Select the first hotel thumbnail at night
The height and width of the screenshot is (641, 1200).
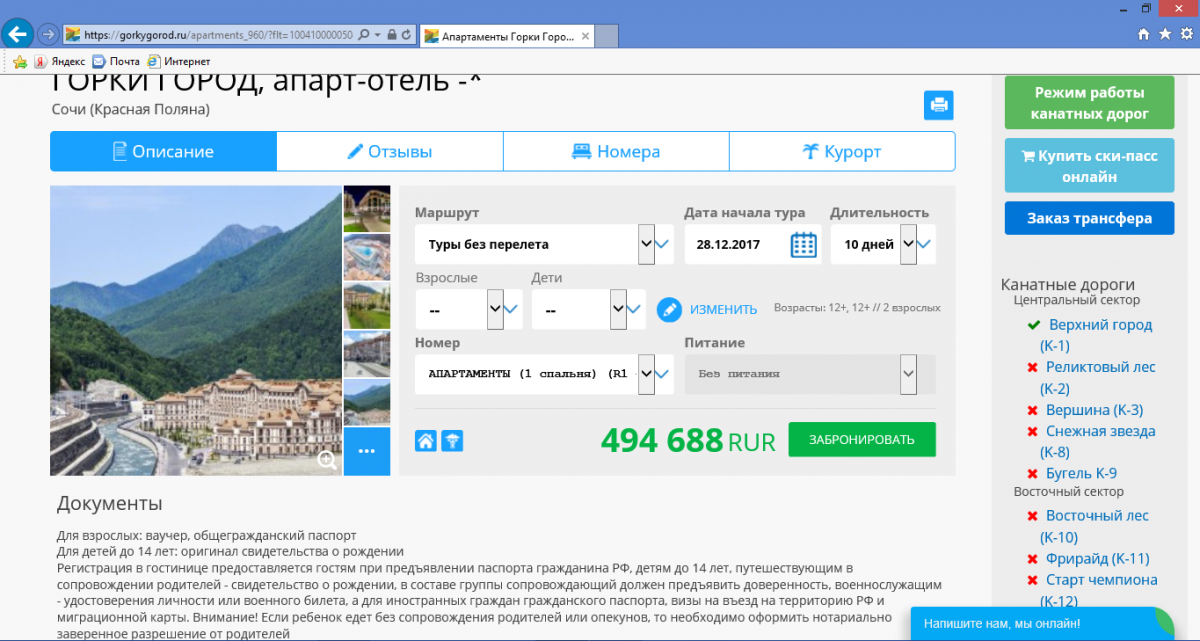click(x=367, y=209)
